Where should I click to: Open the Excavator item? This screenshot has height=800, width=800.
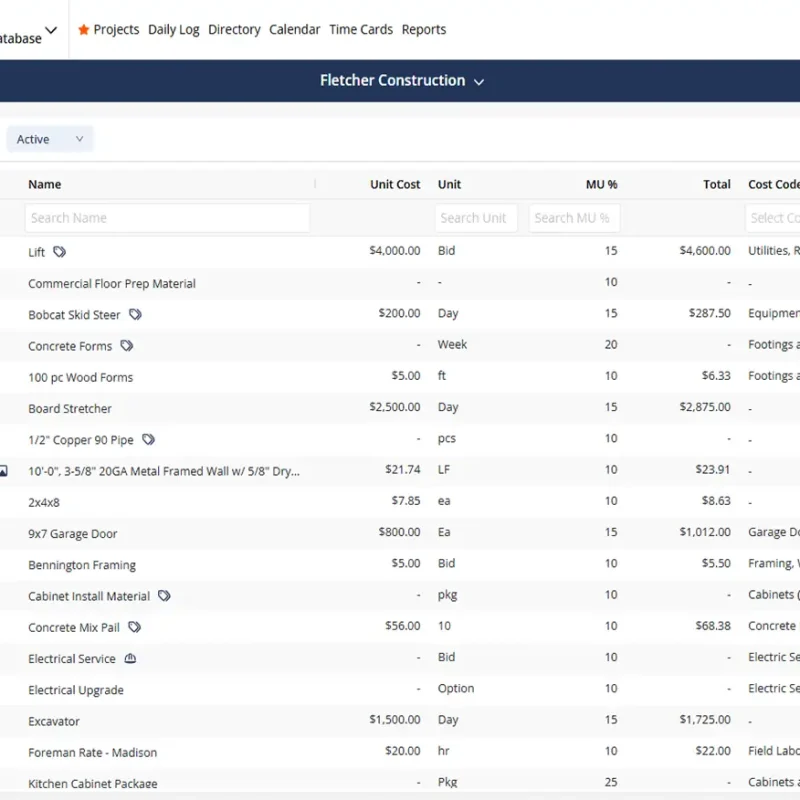54,721
